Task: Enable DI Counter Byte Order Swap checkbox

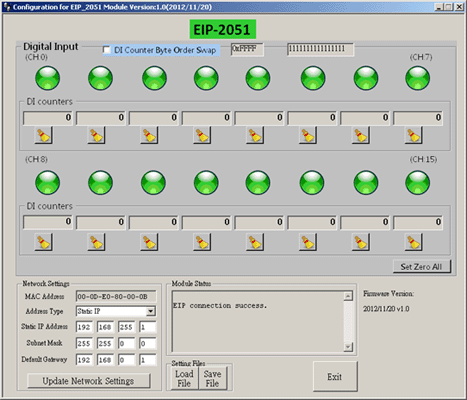Action: [x=107, y=50]
